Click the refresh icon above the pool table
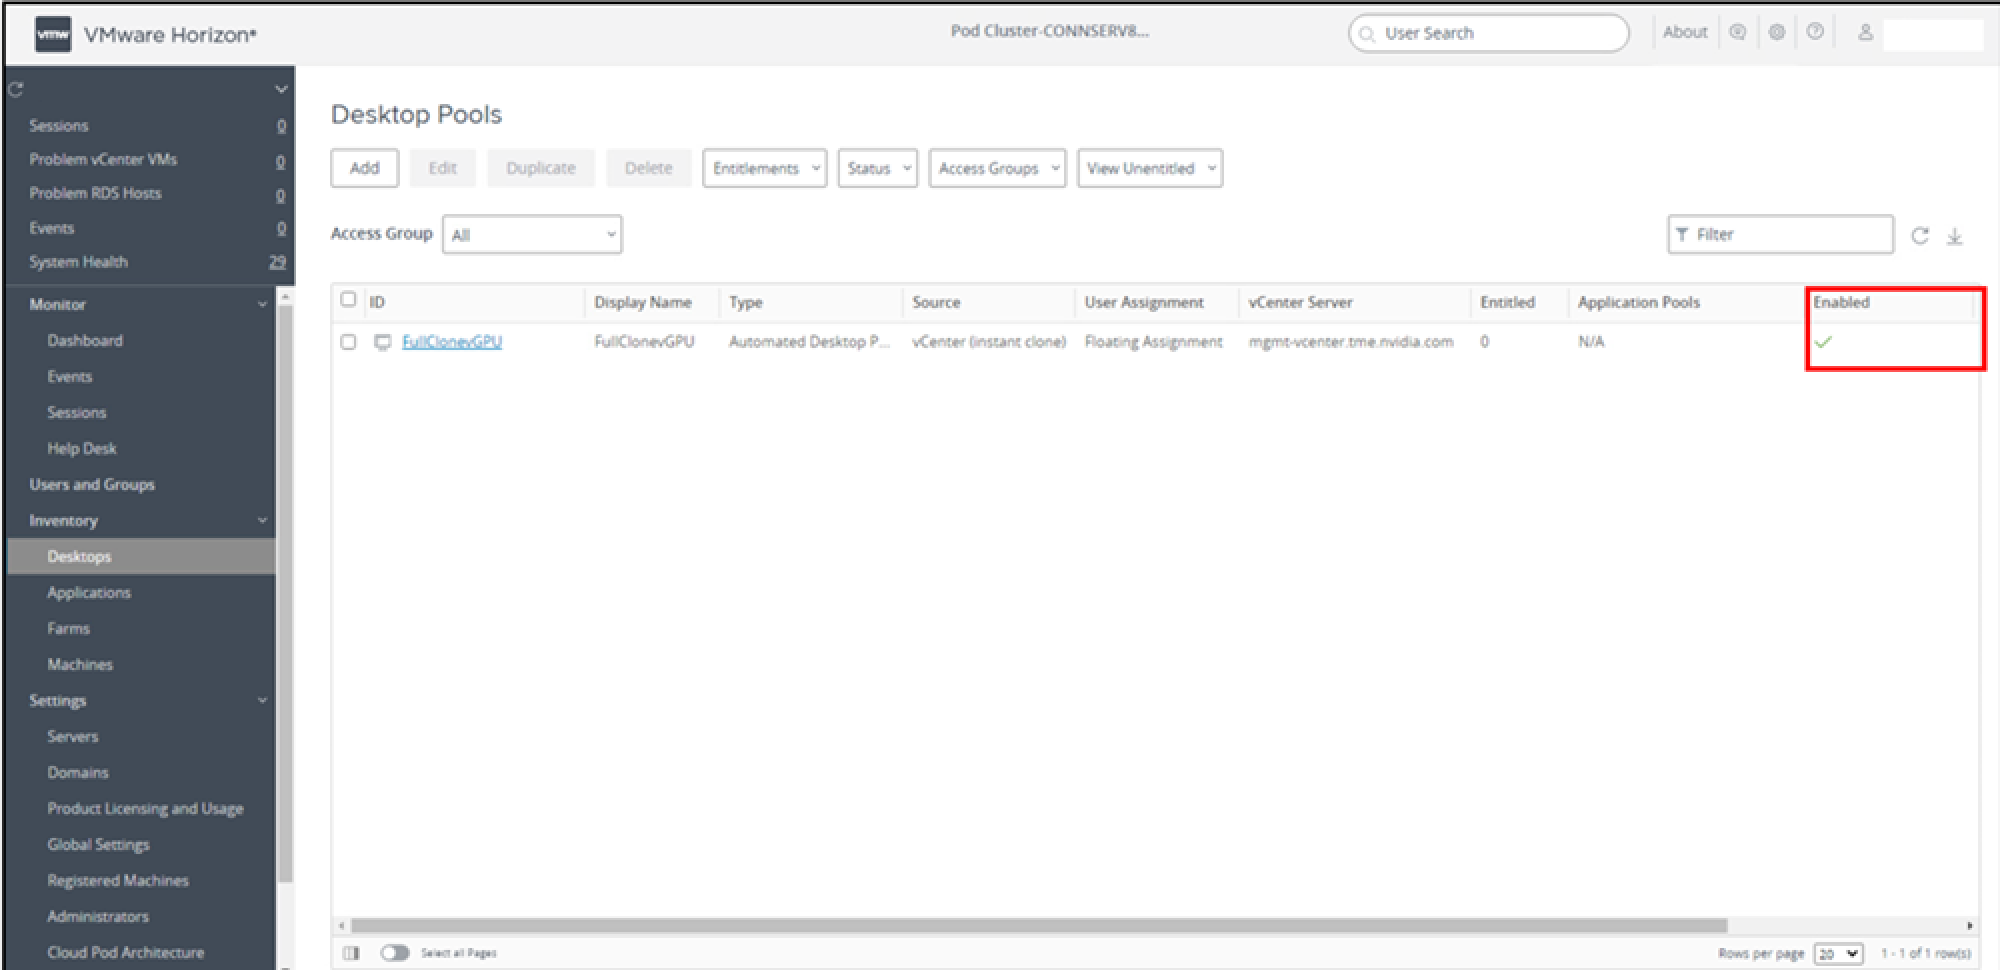This screenshot has width=2000, height=970. [x=1920, y=236]
